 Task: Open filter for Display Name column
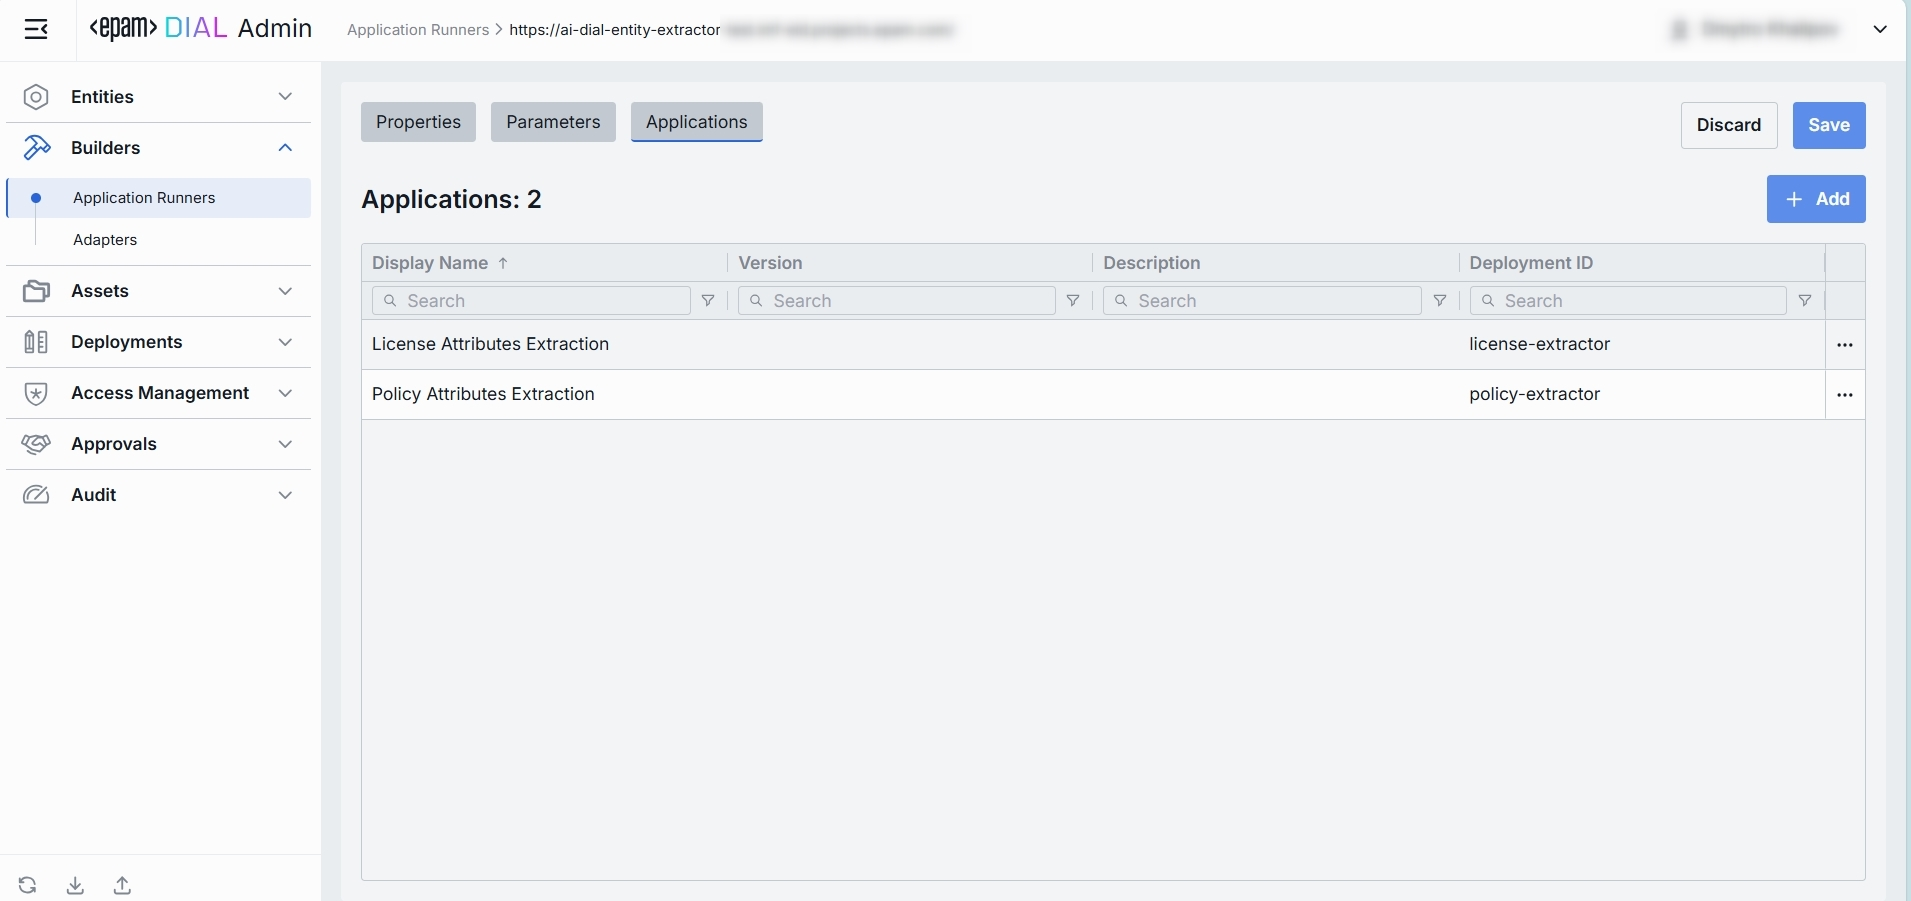tap(708, 301)
